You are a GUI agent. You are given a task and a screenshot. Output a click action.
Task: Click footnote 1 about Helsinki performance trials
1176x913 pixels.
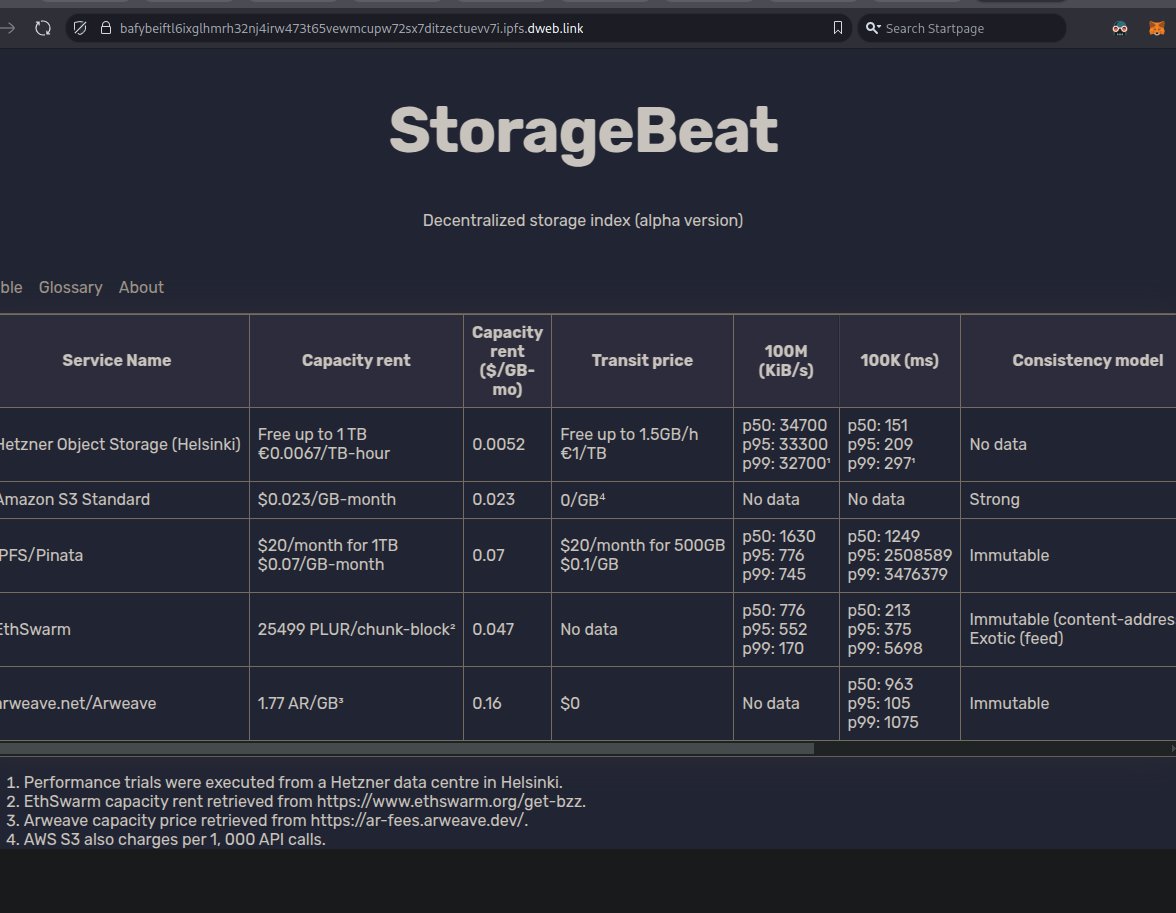pos(293,782)
